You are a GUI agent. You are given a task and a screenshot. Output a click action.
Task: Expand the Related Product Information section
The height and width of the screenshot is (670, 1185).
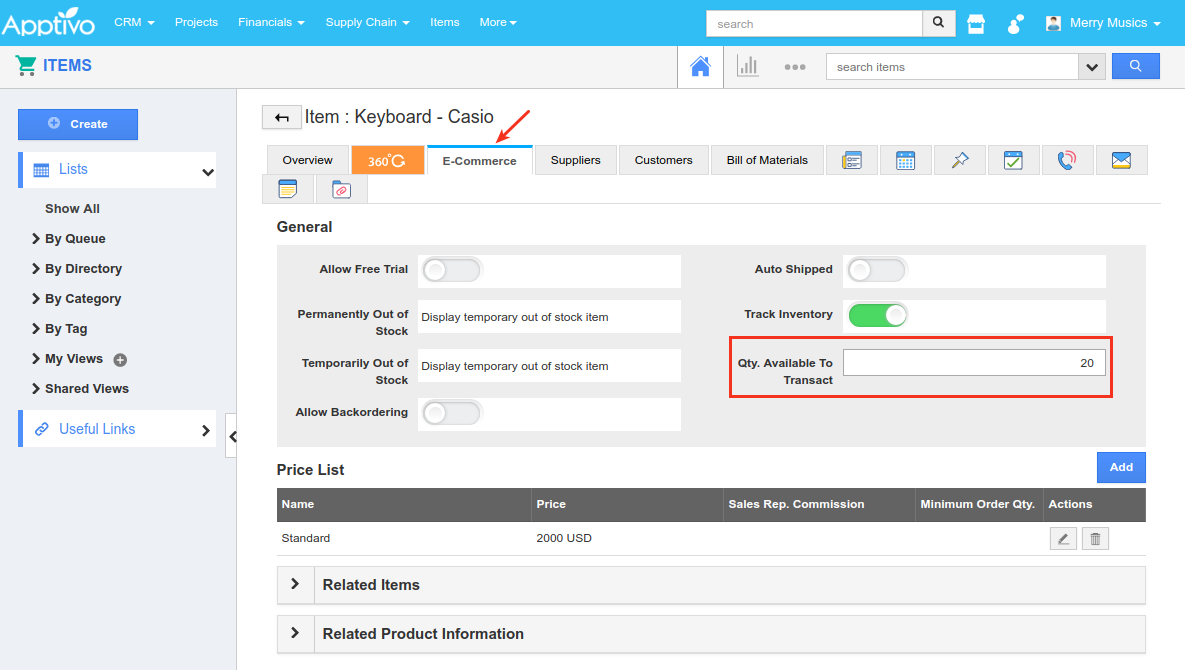point(295,633)
